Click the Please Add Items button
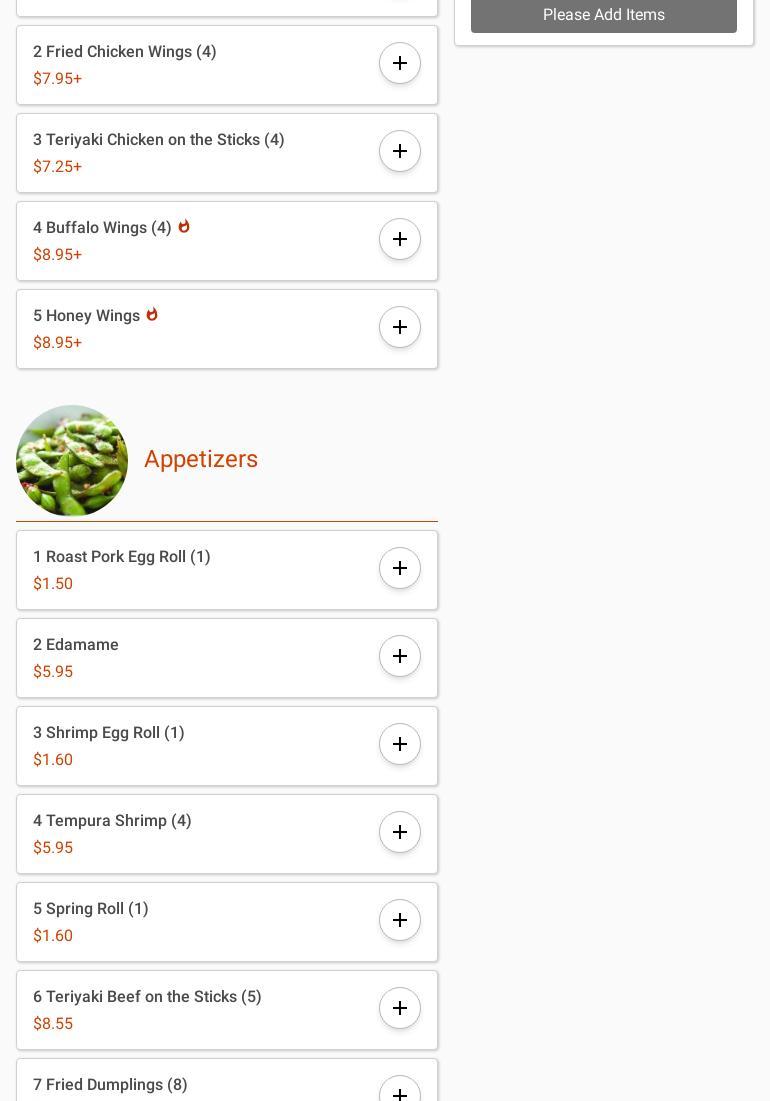This screenshot has width=770, height=1101. pos(603,15)
